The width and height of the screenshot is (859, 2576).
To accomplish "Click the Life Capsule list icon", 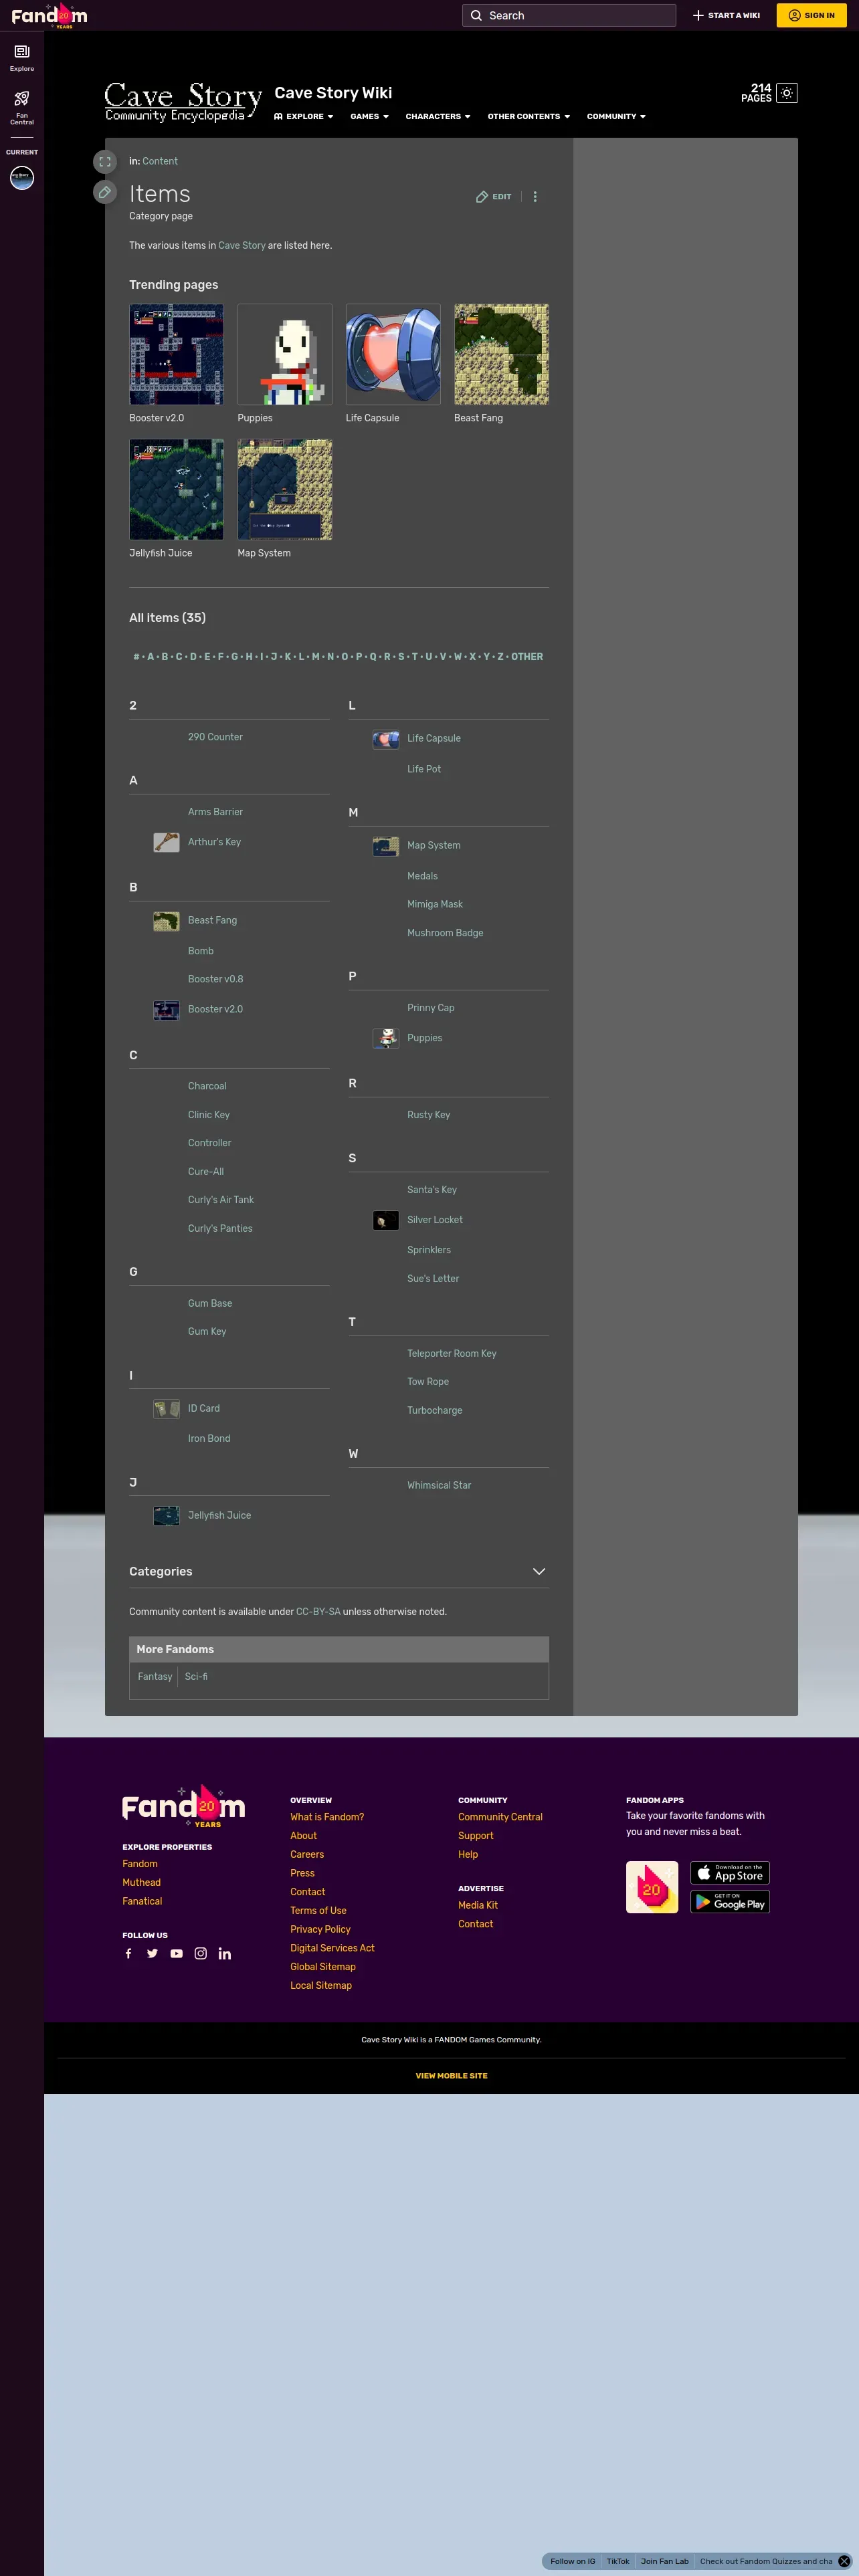I will (x=385, y=739).
